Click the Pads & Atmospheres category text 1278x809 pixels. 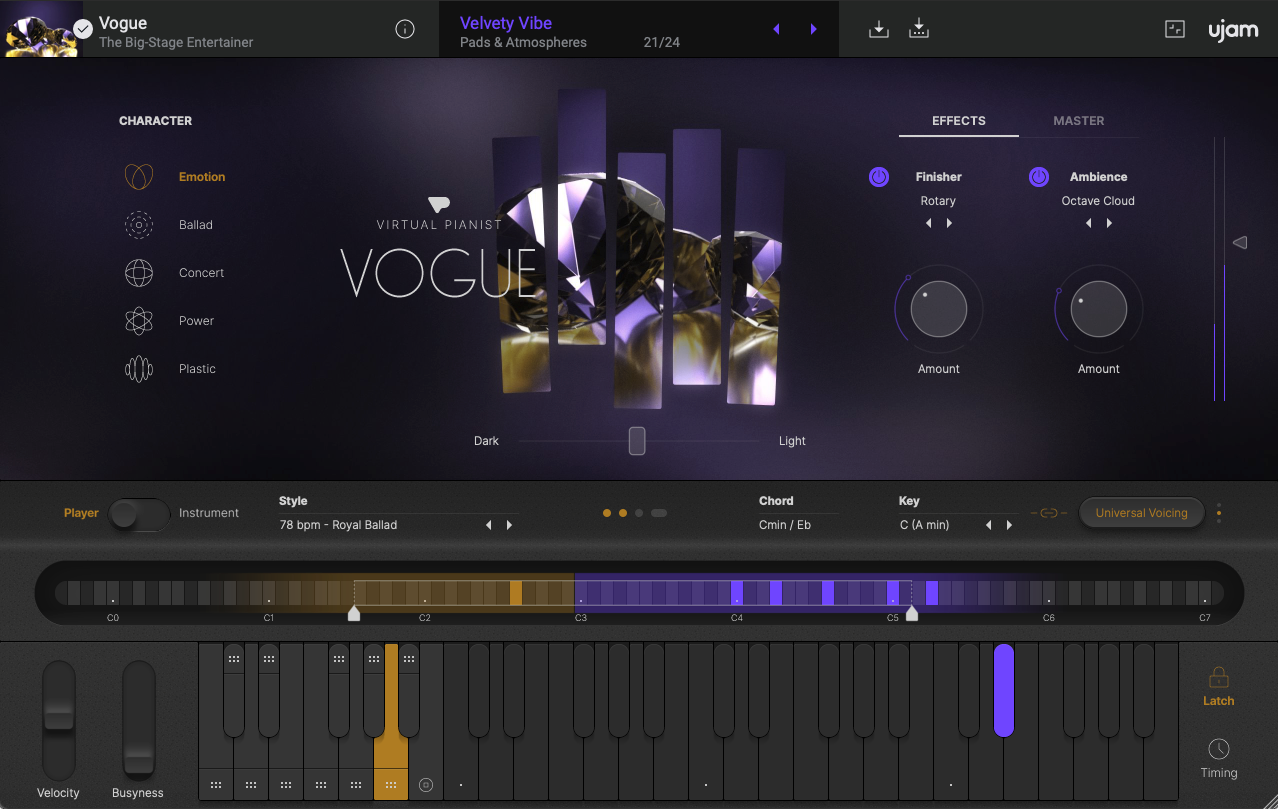523,43
